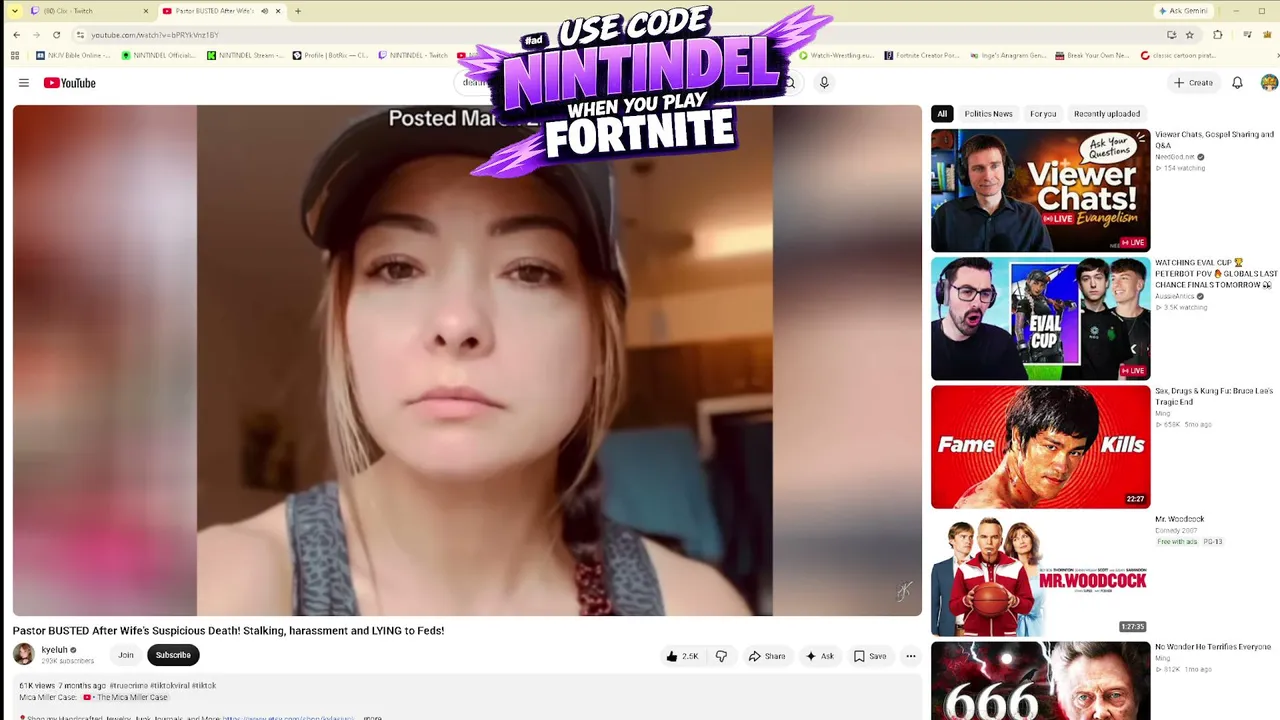Open the YouTube account avatar menu
Viewport: 1280px width, 720px height.
click(1269, 83)
